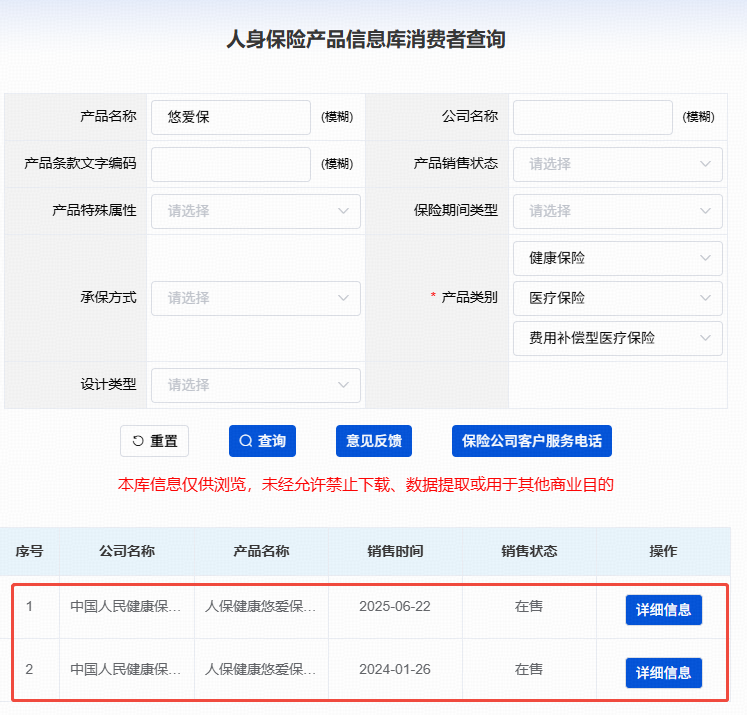Open the 承保方式 dropdown
Screen dimensions: 747x715
point(256,298)
